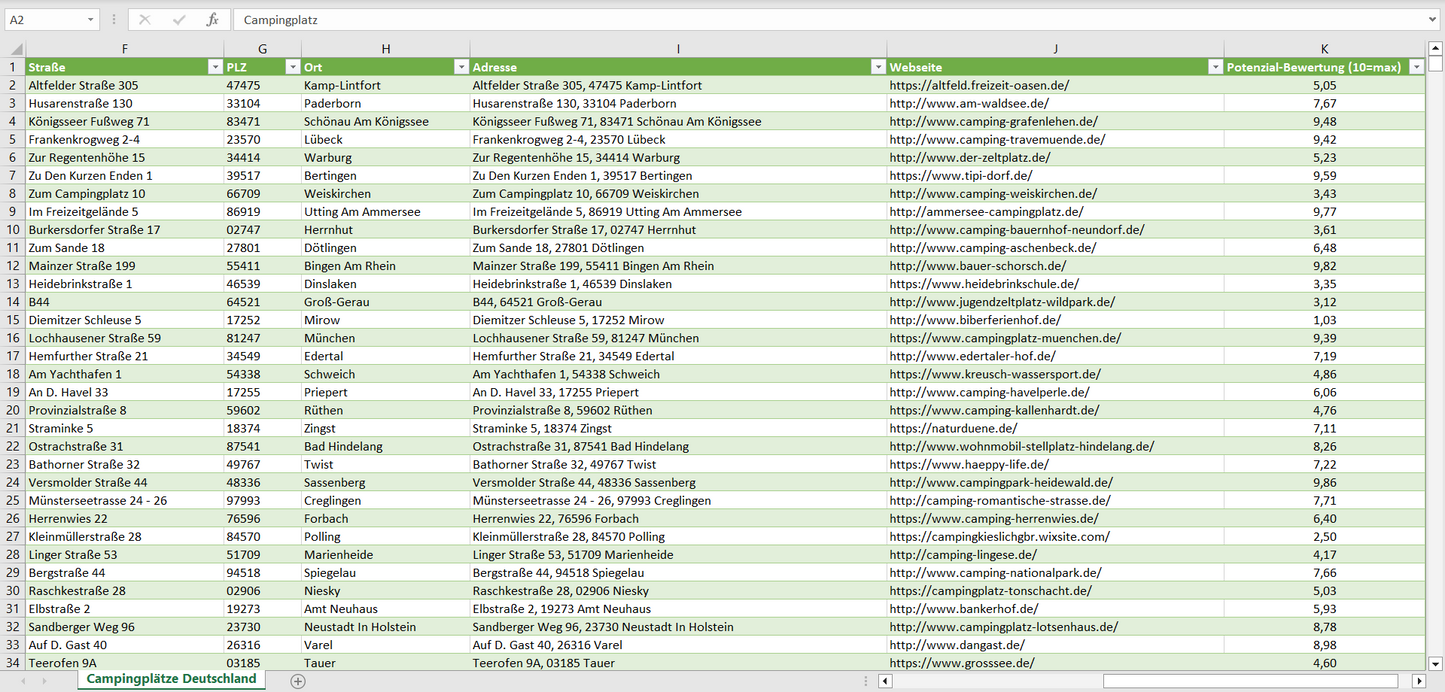
Task: Open the Straße column filter dropdown
Action: click(x=214, y=67)
